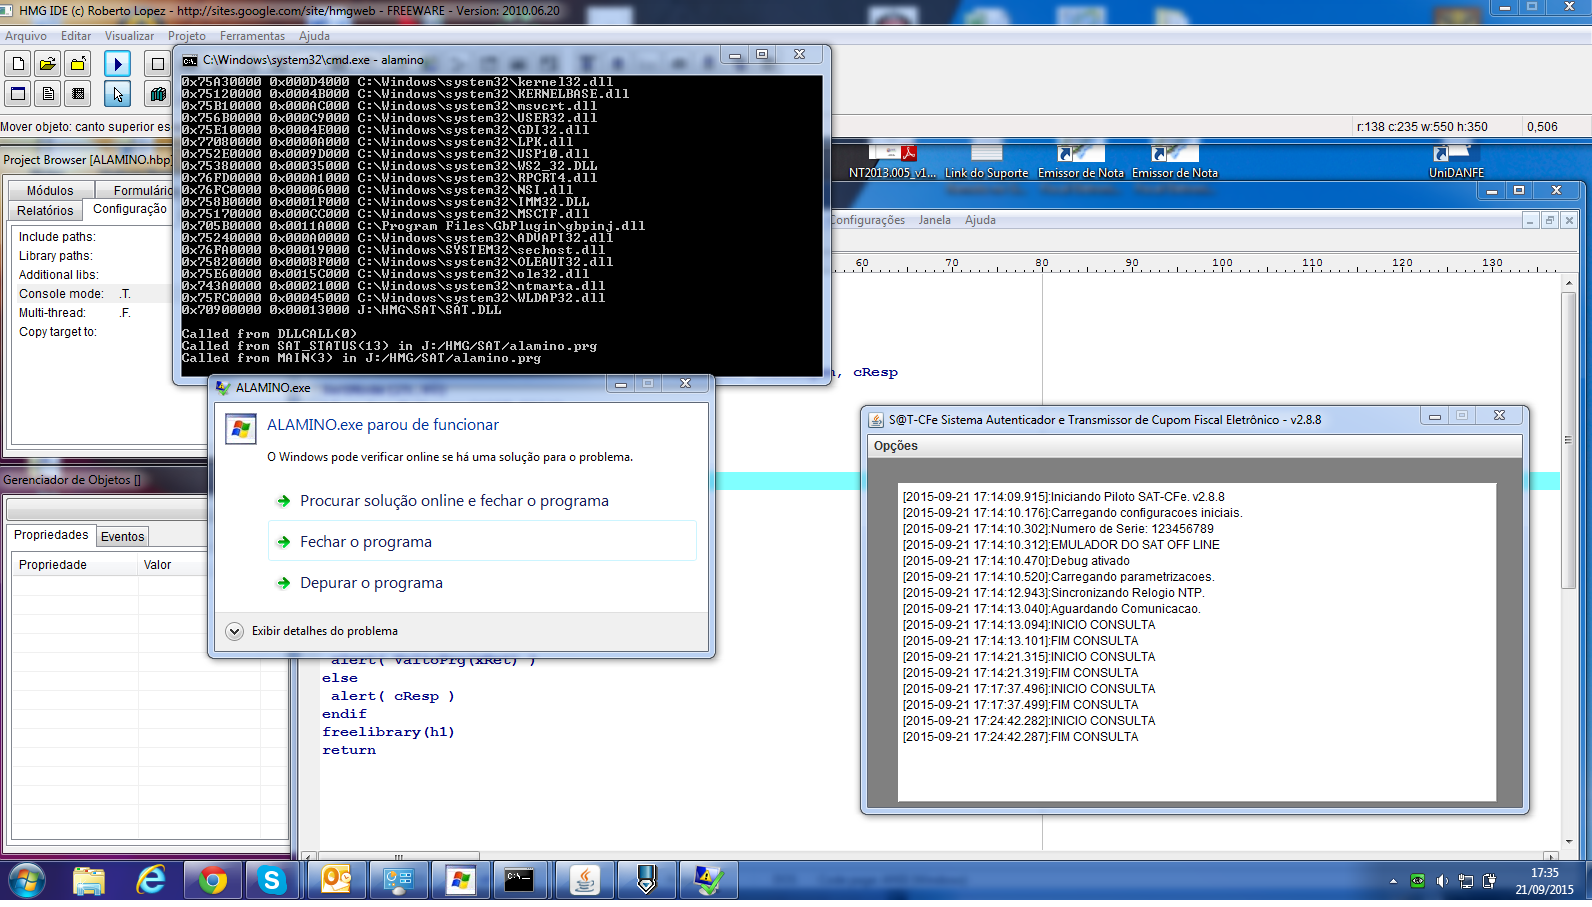Switch to the Relatórios tab
The image size is (1592, 907).
point(45,211)
